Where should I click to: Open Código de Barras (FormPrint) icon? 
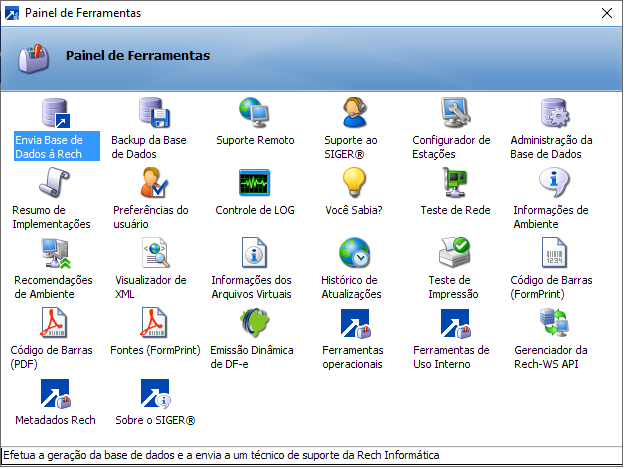[554, 253]
